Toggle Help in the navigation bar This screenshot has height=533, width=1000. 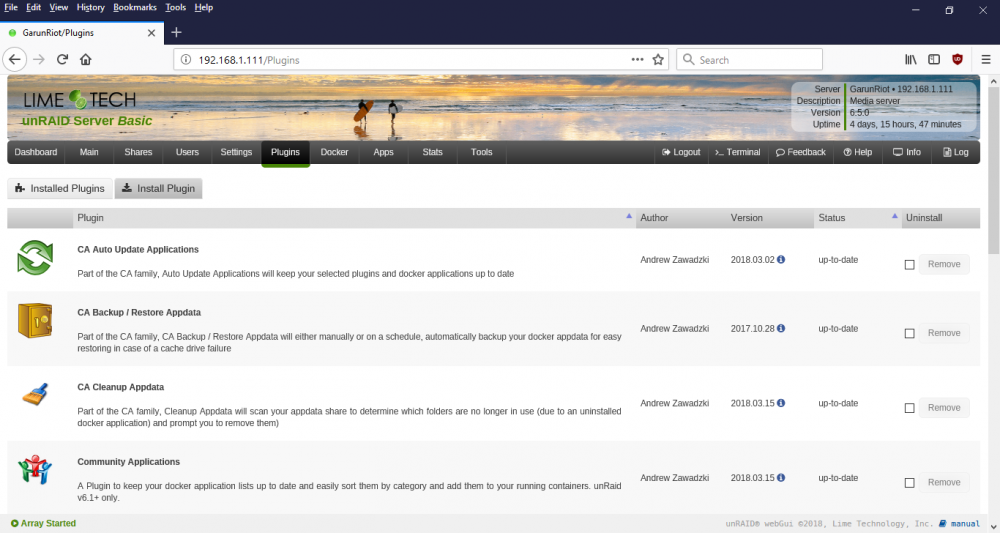pyautogui.click(x=858, y=152)
